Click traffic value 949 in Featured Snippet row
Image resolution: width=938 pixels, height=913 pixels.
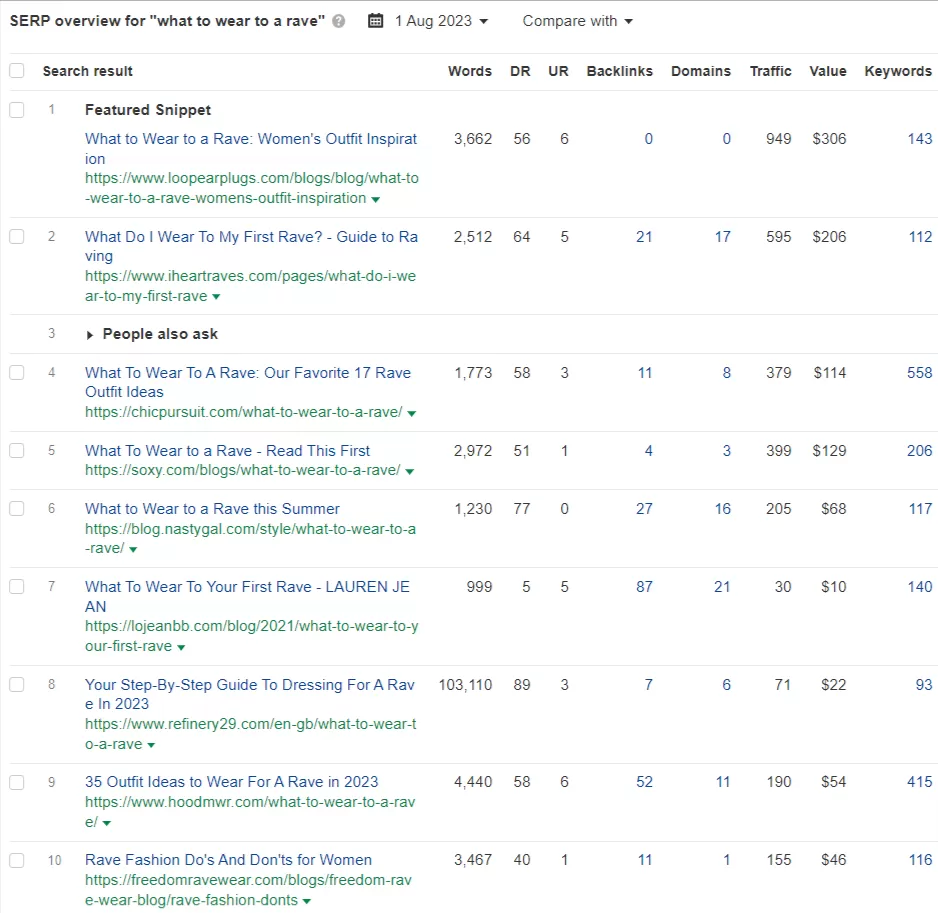[x=778, y=139]
